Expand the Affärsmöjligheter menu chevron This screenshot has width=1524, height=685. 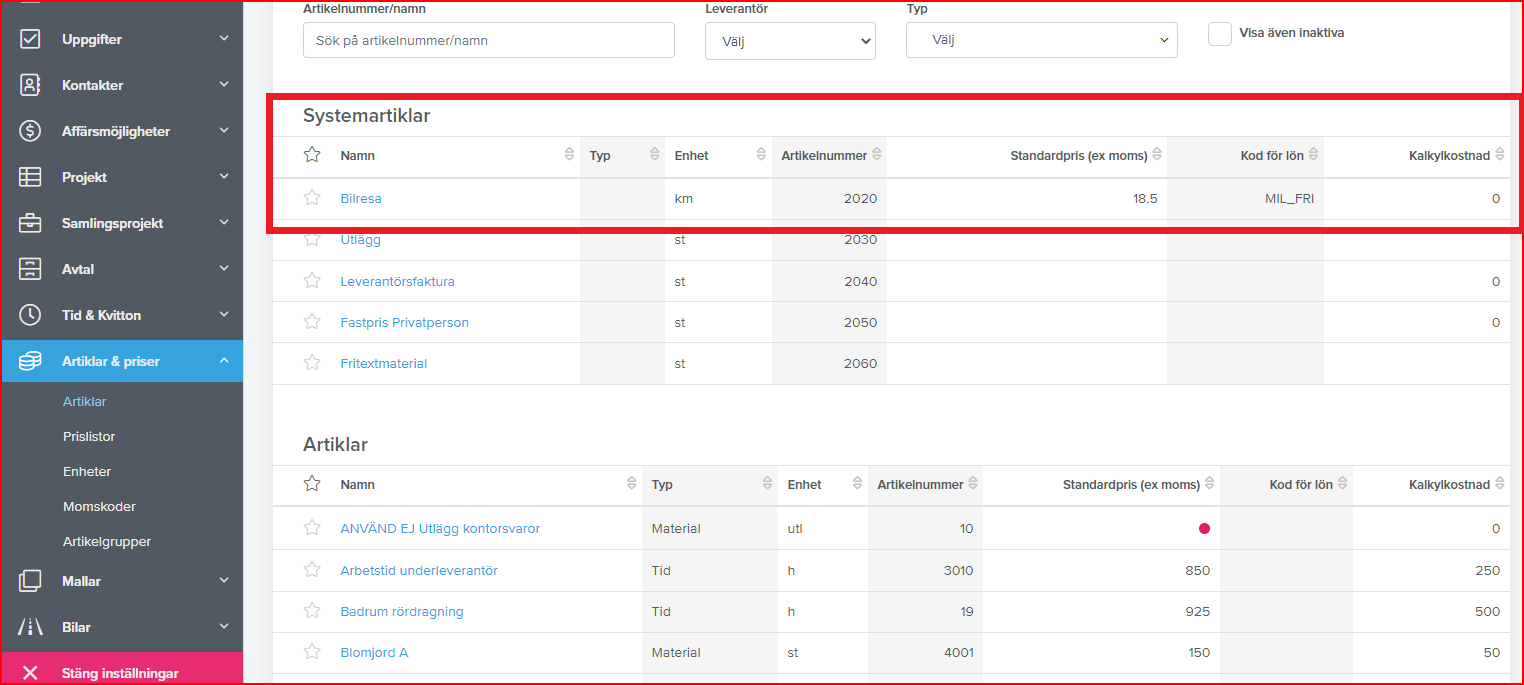pos(224,131)
